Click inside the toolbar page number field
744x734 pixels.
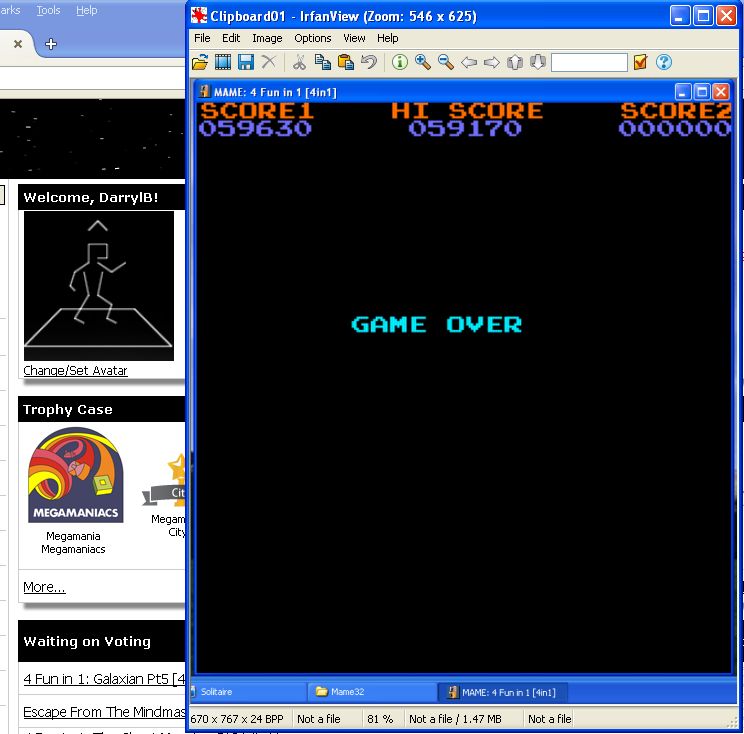pos(589,62)
